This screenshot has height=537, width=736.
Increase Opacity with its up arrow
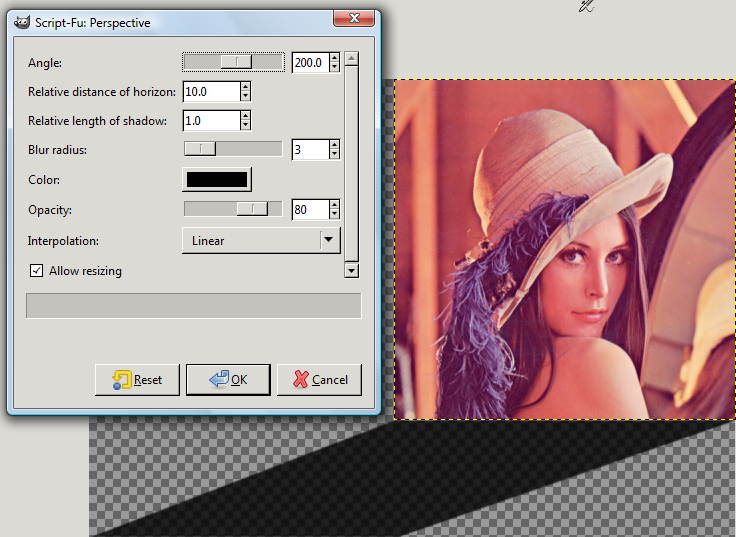(x=334, y=205)
